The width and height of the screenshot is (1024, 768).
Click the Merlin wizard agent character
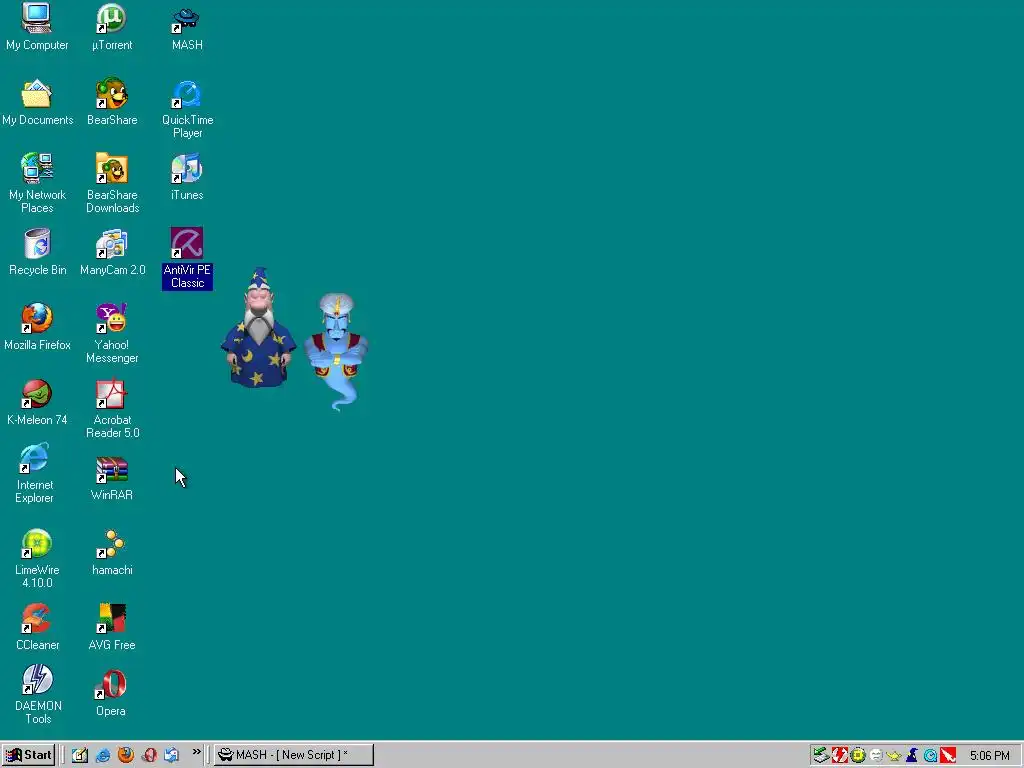click(x=259, y=328)
